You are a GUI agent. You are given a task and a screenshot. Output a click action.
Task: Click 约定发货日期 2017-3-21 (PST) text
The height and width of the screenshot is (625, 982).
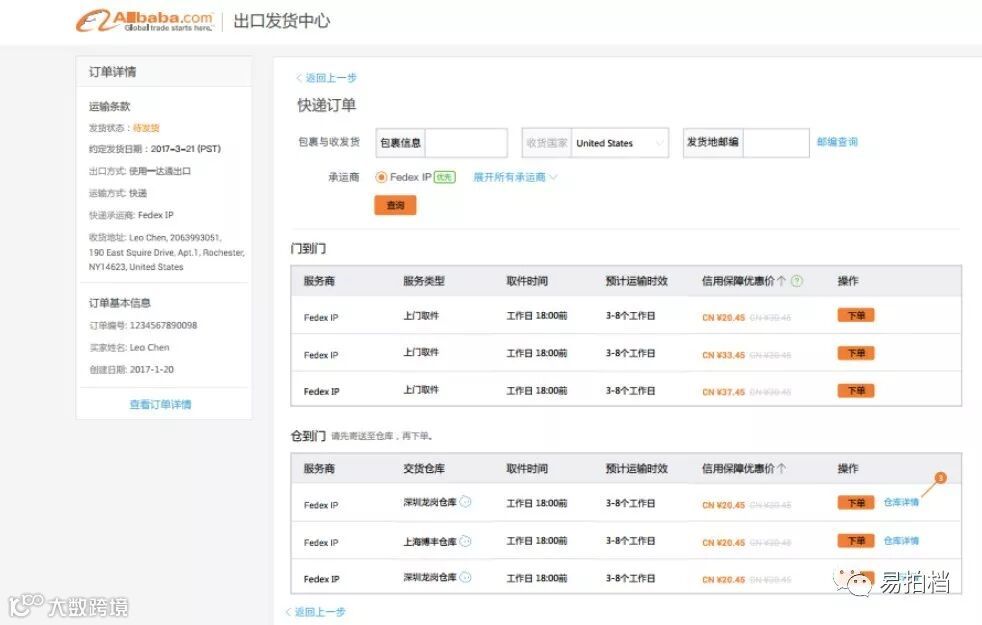click(x=155, y=149)
